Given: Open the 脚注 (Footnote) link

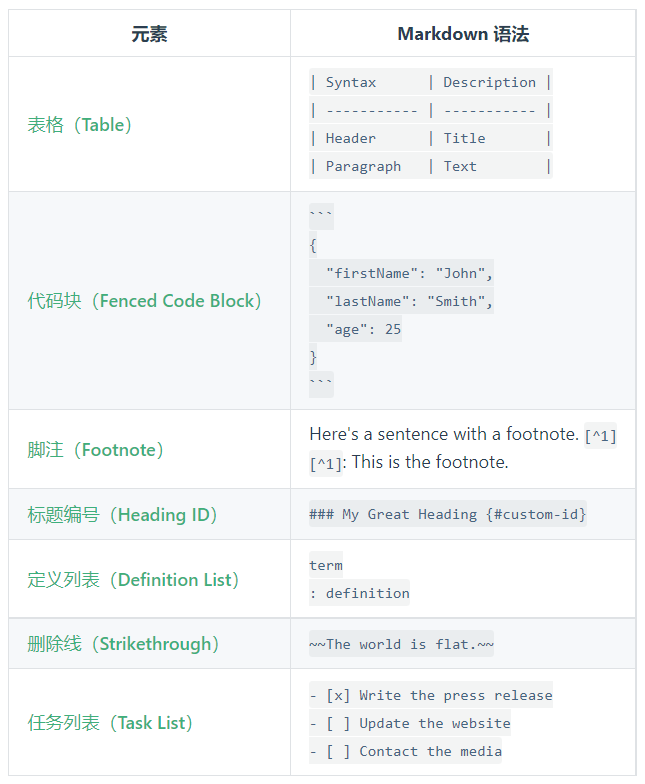Looking at the screenshot, I should (96, 450).
